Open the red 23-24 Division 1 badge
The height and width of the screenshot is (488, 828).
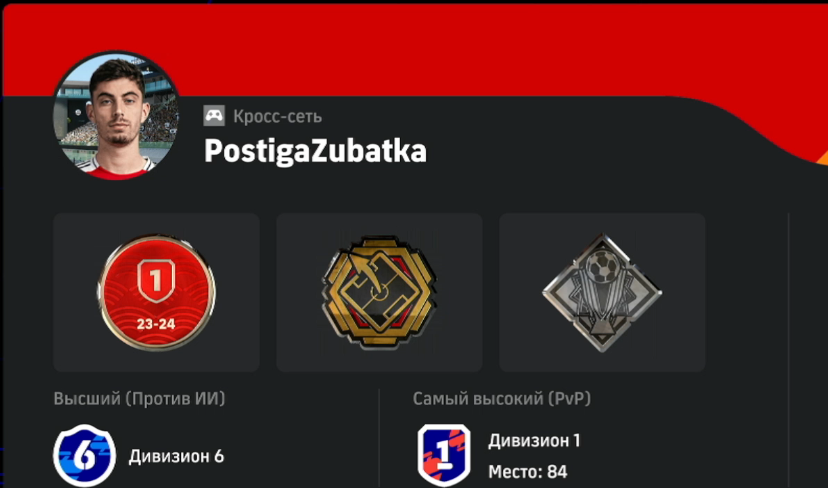156,293
